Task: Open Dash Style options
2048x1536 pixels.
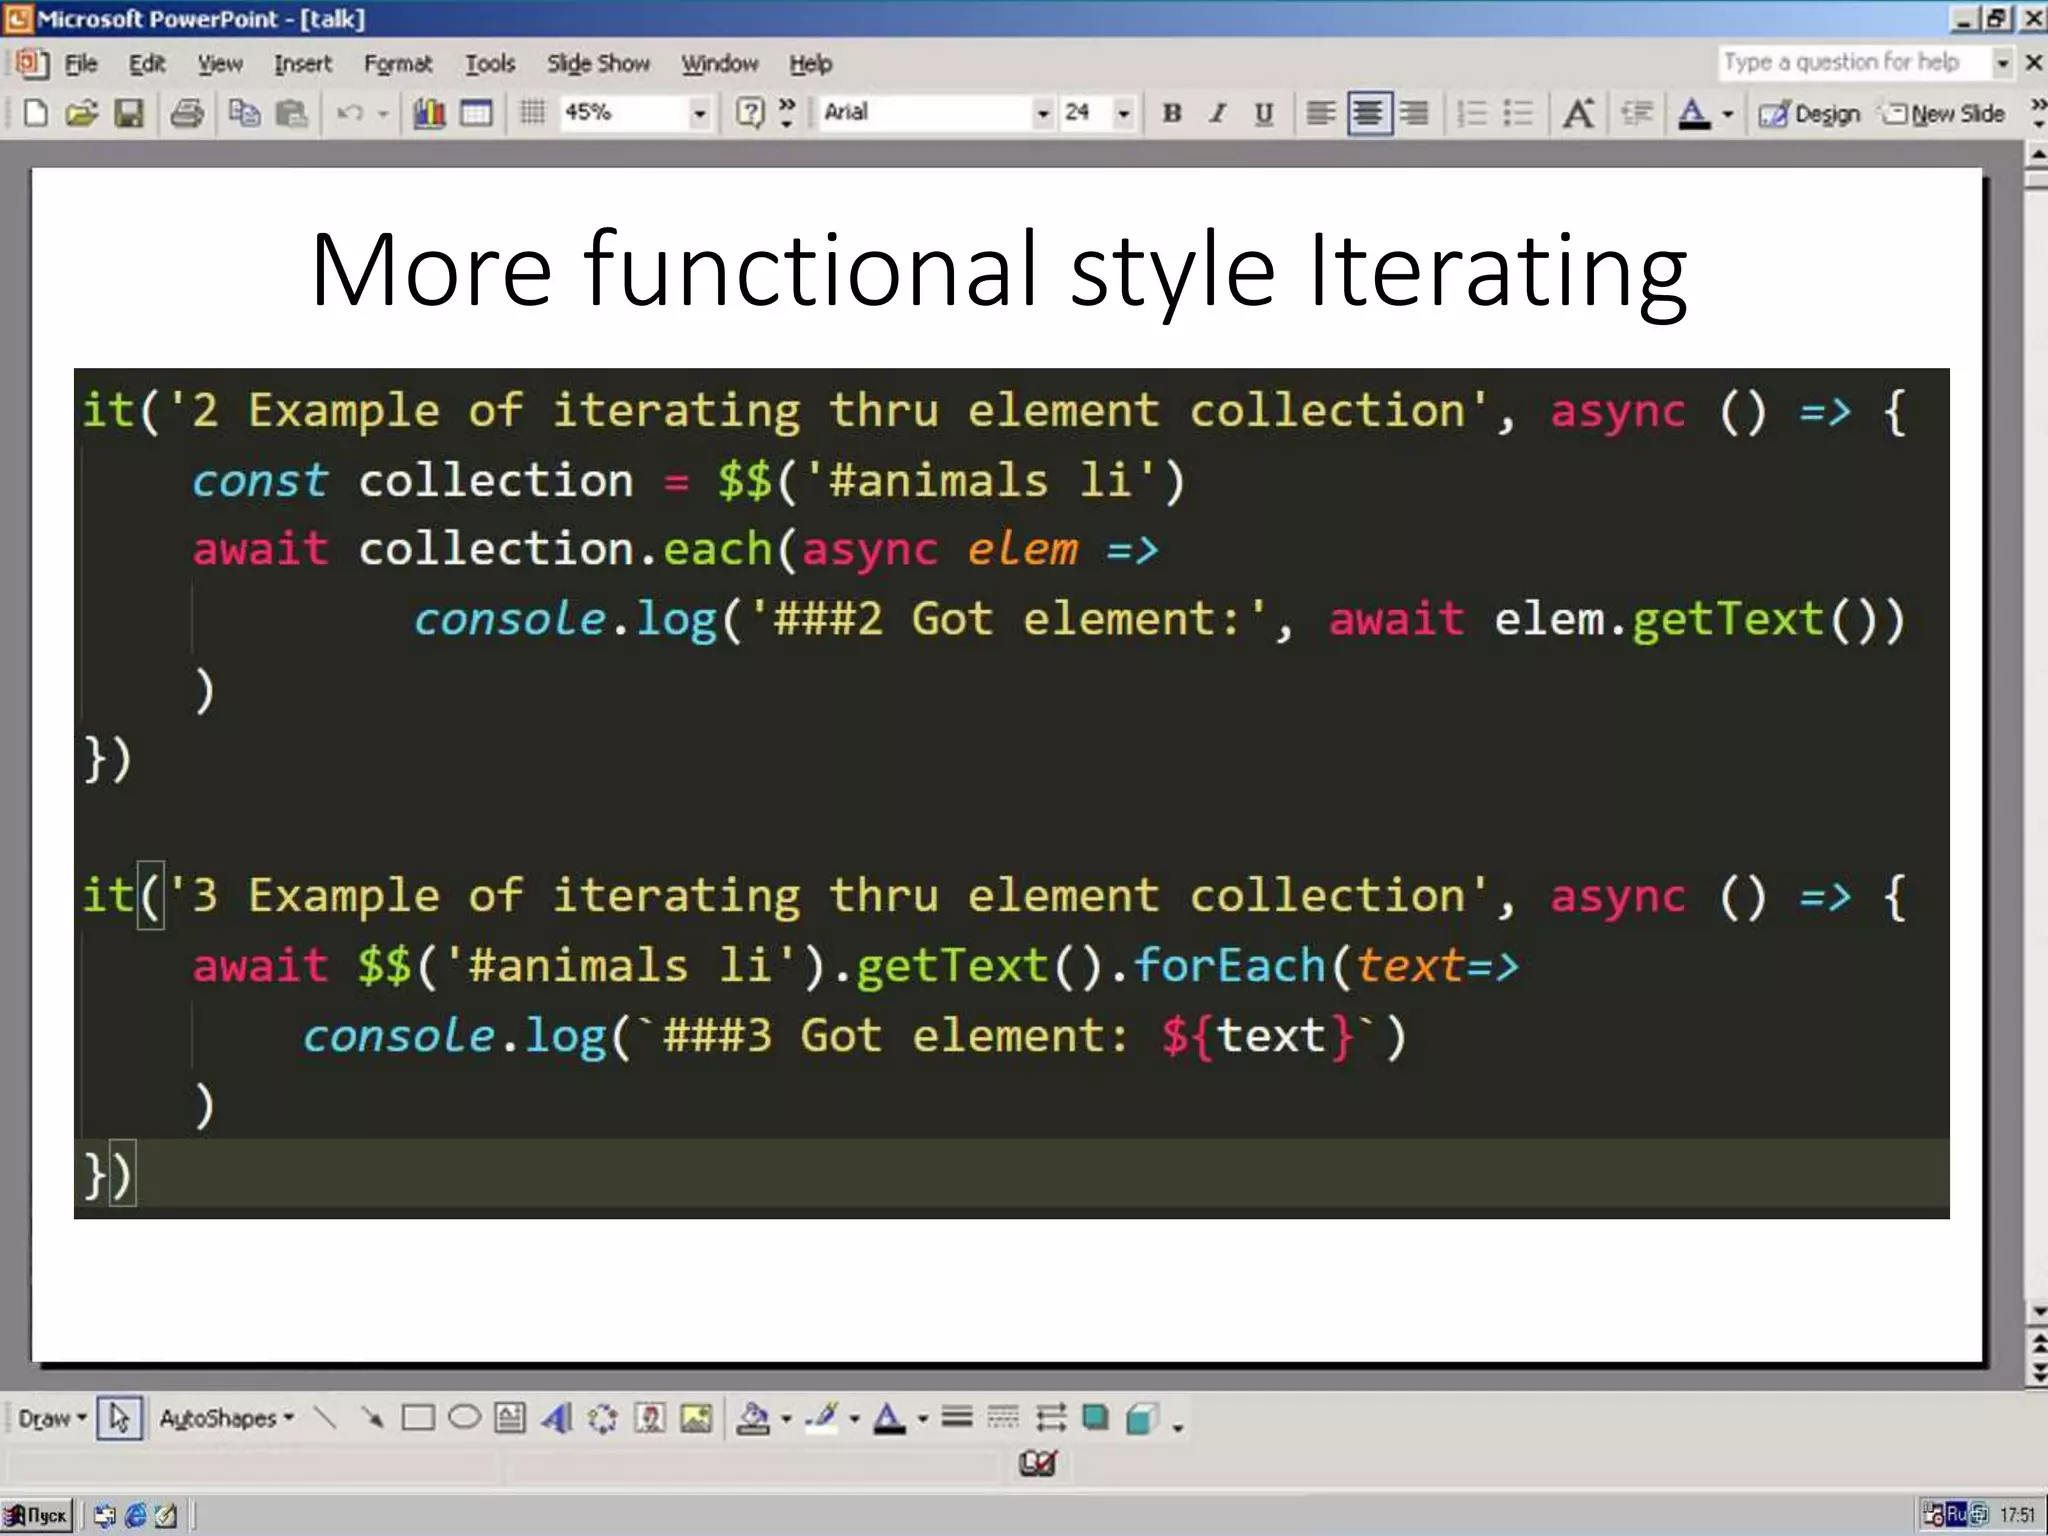Action: [1003, 1418]
